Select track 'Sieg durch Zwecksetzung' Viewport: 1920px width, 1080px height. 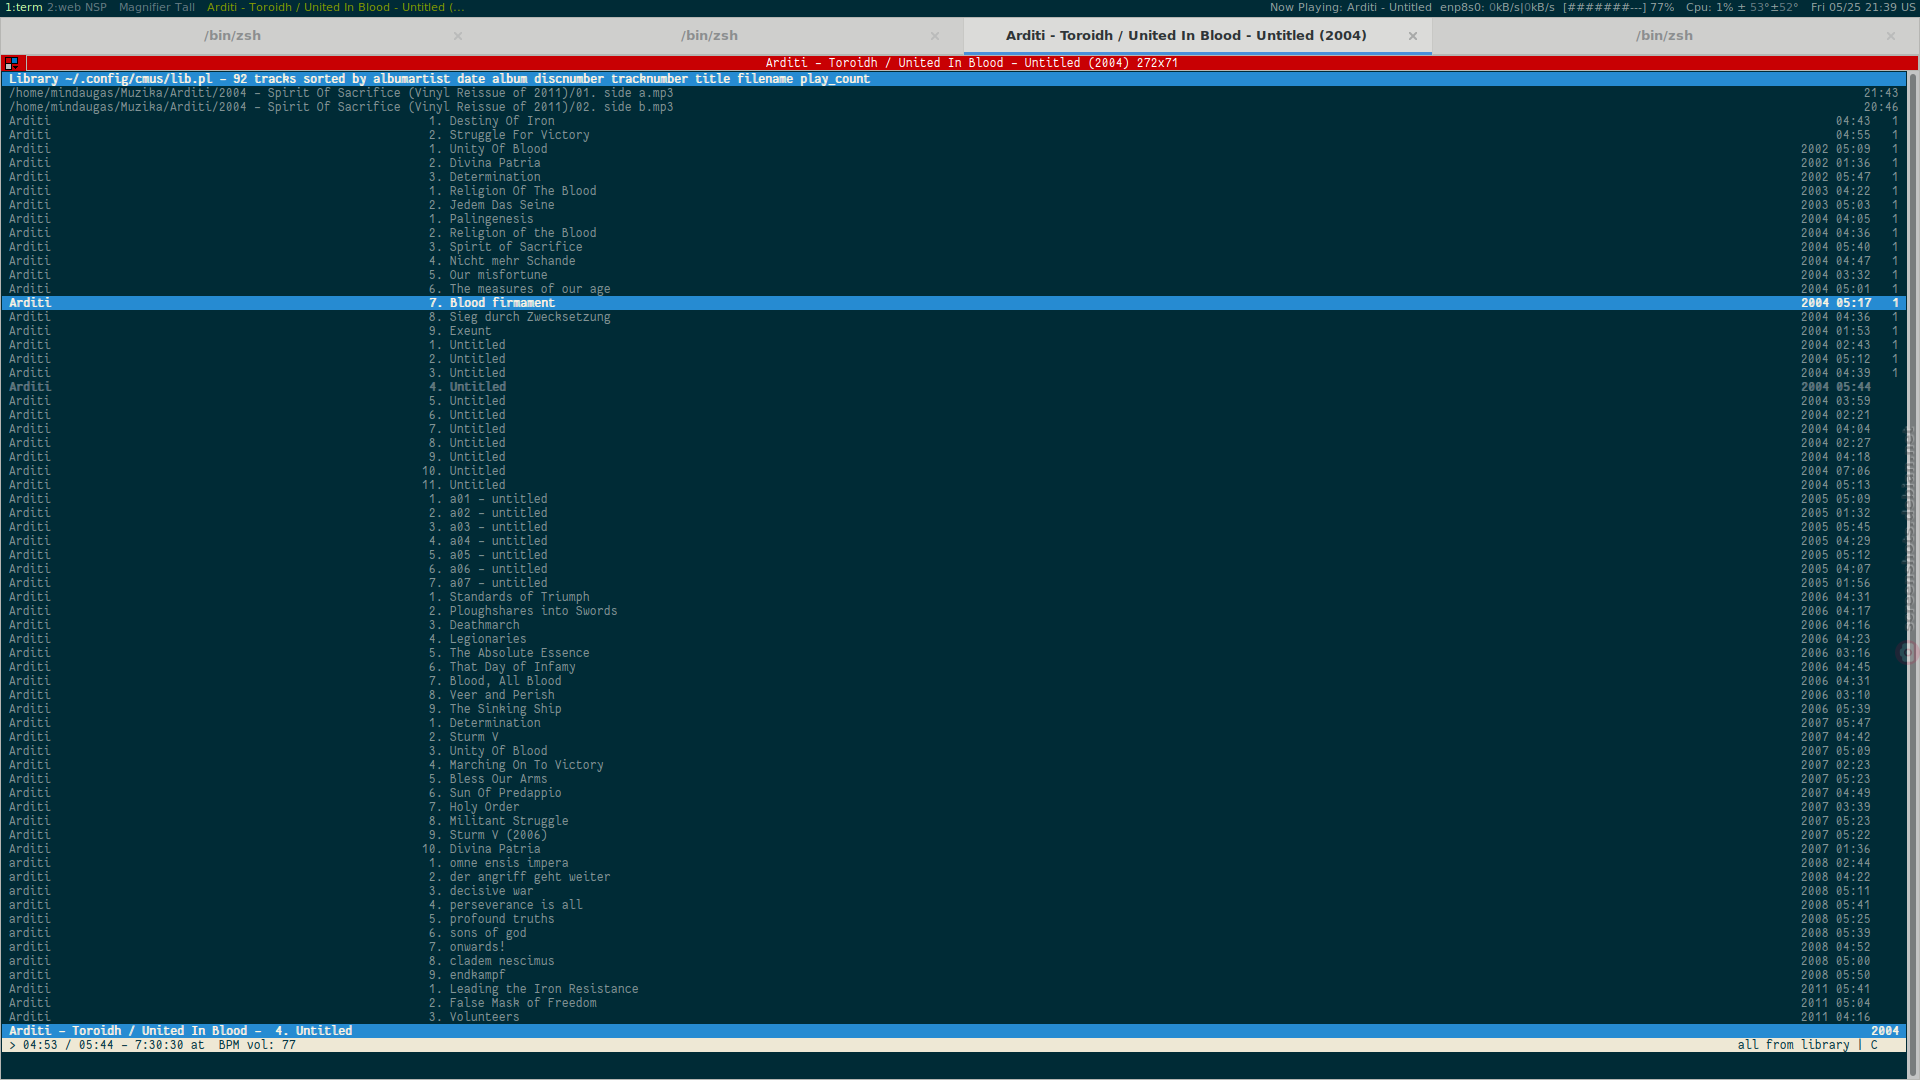click(953, 317)
